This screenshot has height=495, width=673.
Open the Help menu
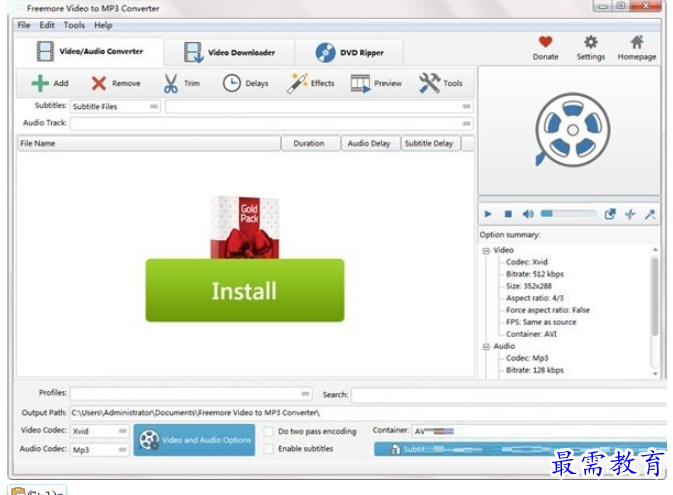pyautogui.click(x=103, y=25)
